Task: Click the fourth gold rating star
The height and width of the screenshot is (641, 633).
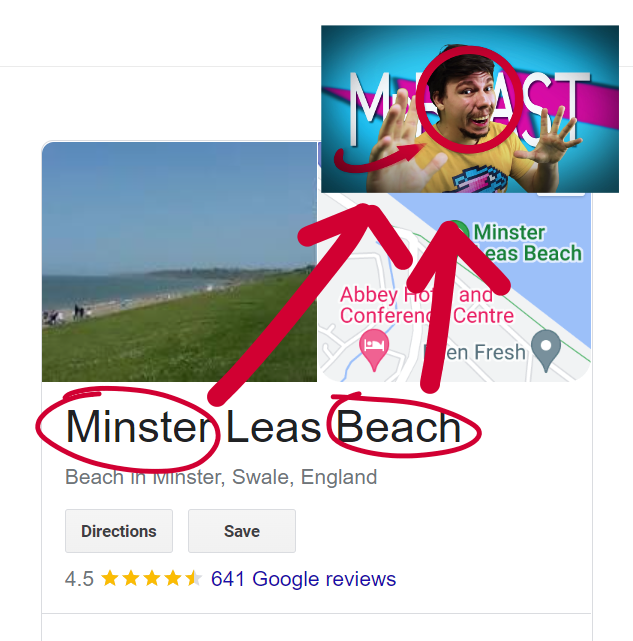Action: [x=172, y=579]
